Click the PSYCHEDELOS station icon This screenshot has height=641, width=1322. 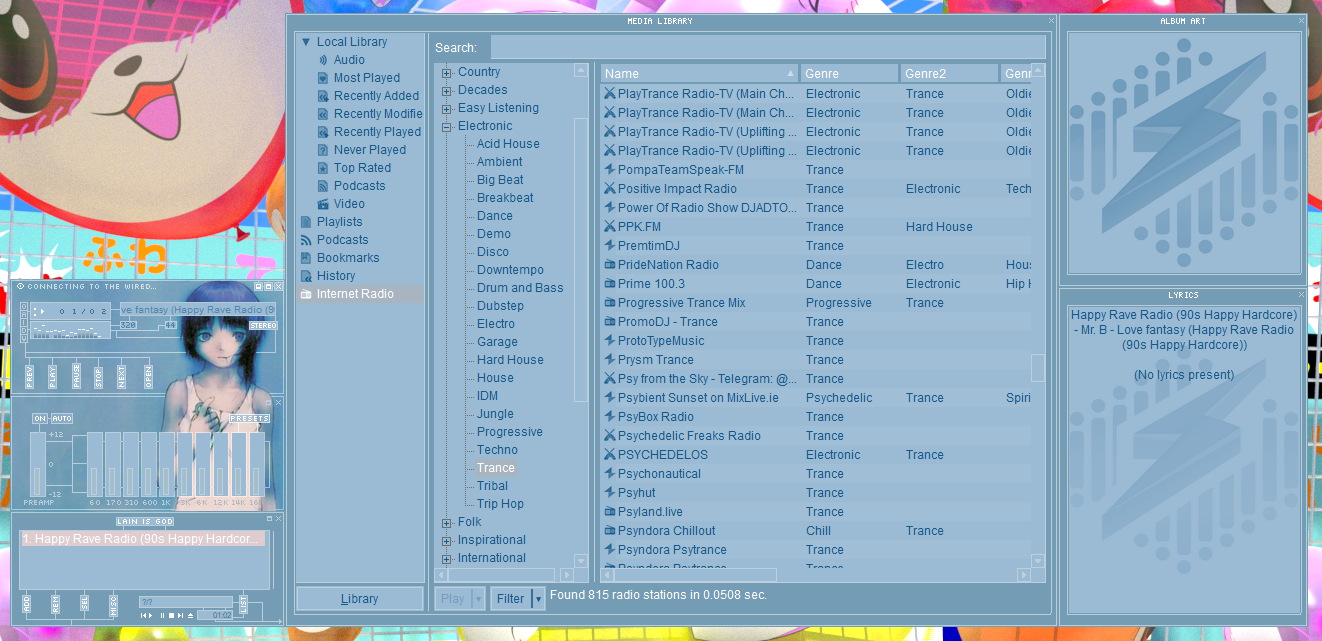(x=609, y=455)
